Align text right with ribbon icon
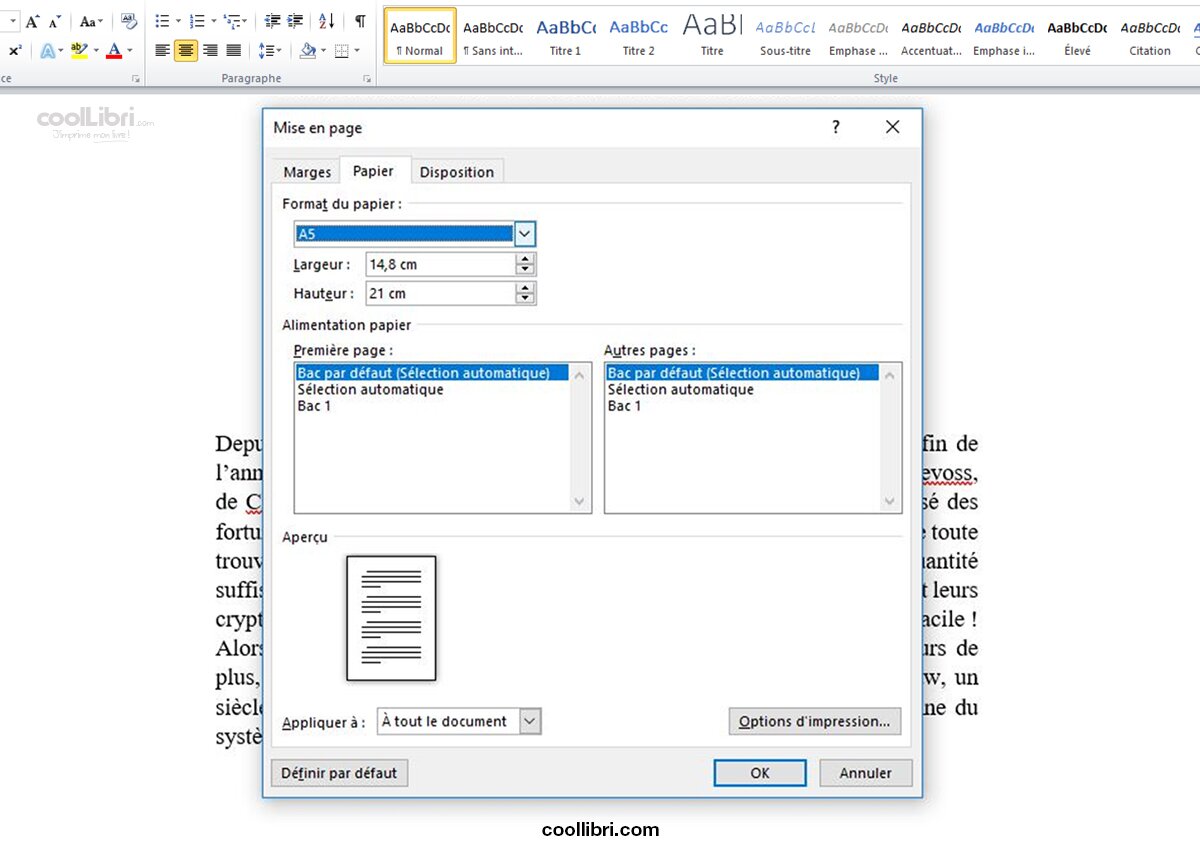This screenshot has width=1200, height=857. (210, 50)
